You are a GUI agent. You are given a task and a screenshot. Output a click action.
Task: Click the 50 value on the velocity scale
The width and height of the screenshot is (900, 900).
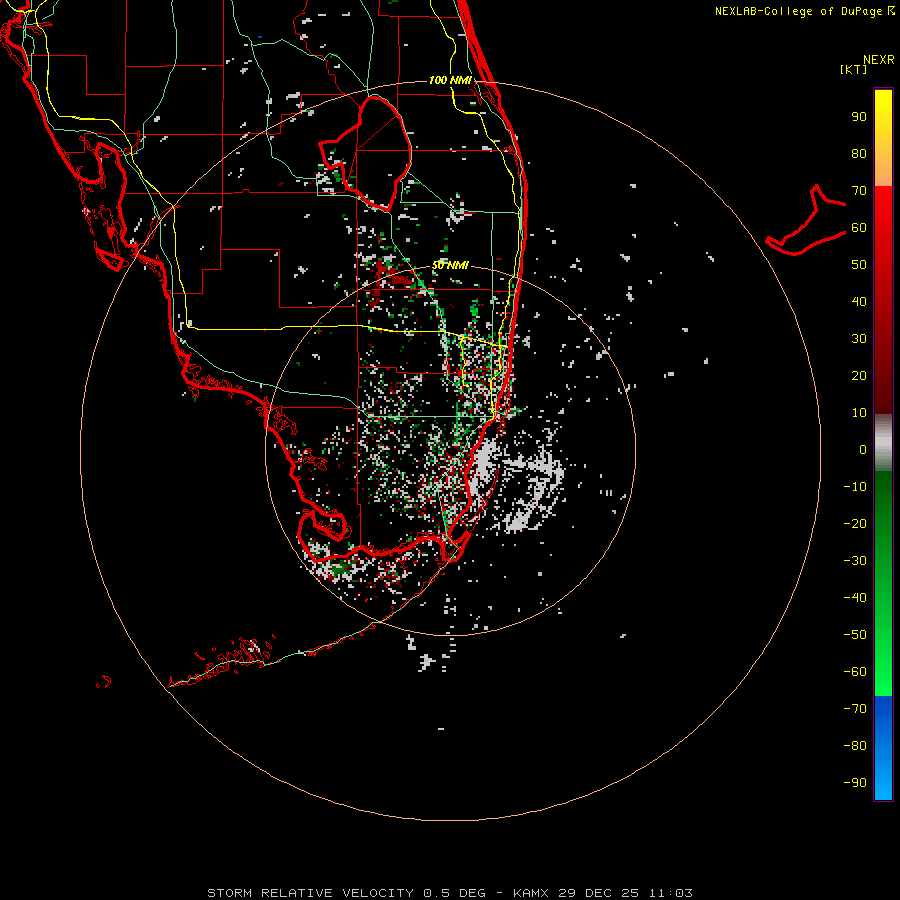click(859, 265)
